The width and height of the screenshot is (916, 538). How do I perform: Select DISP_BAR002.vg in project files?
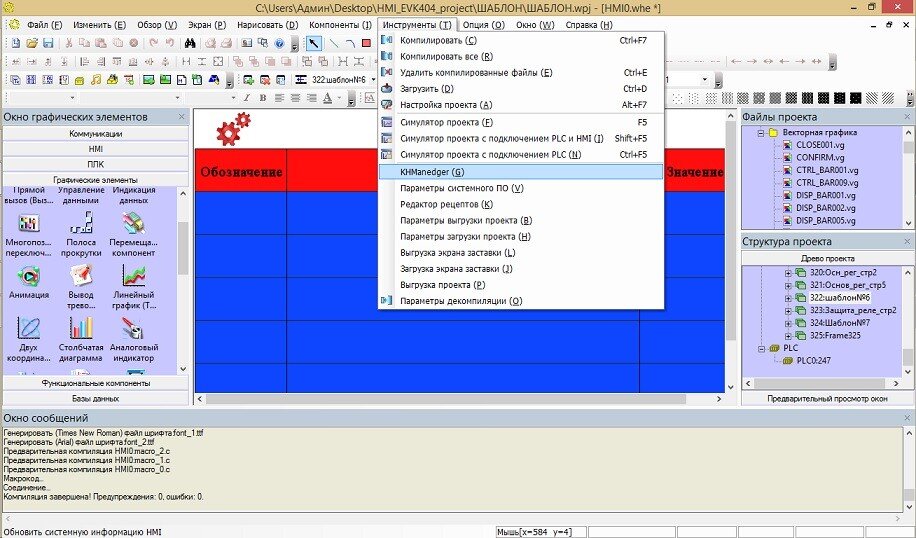click(825, 208)
